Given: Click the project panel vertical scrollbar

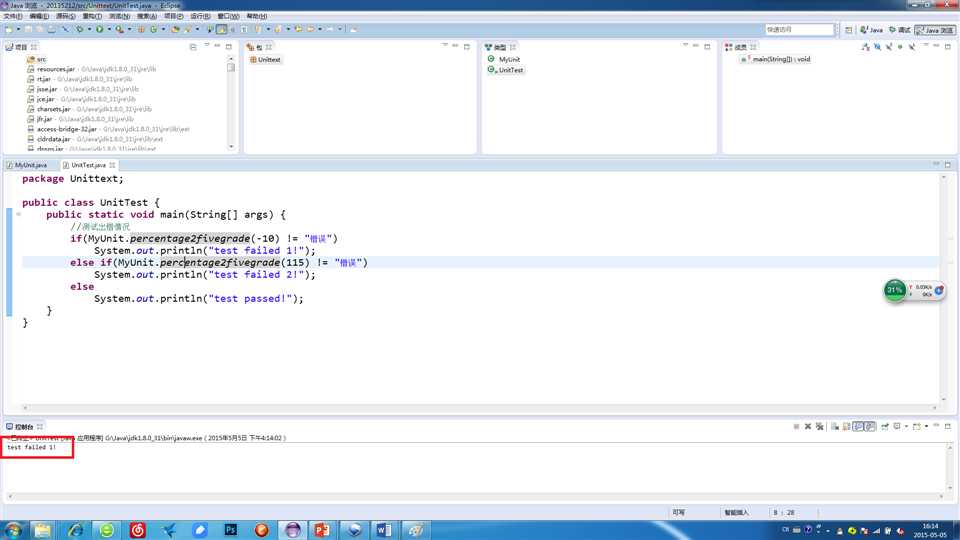Looking at the screenshot, I should (231, 100).
